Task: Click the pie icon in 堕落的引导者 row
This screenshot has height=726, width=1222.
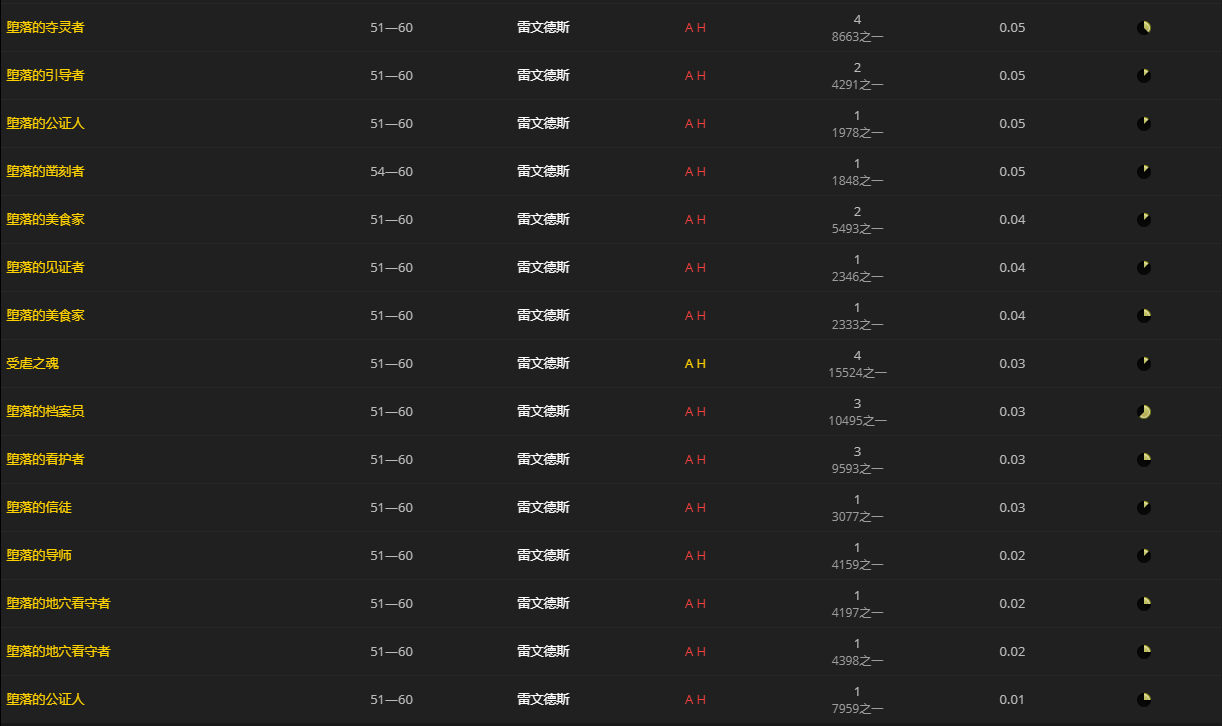Action: [1144, 75]
